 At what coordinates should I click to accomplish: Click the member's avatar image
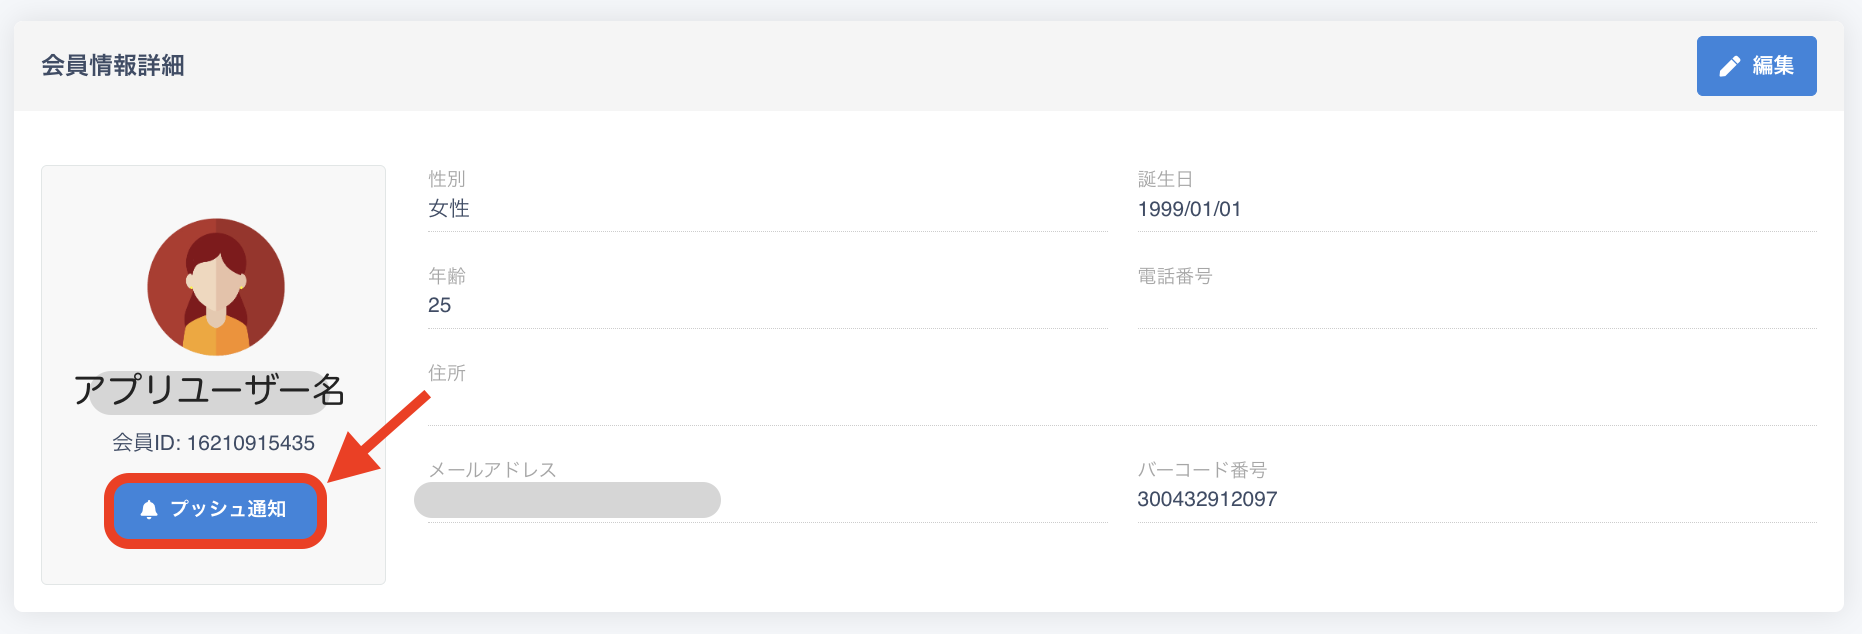coord(216,287)
